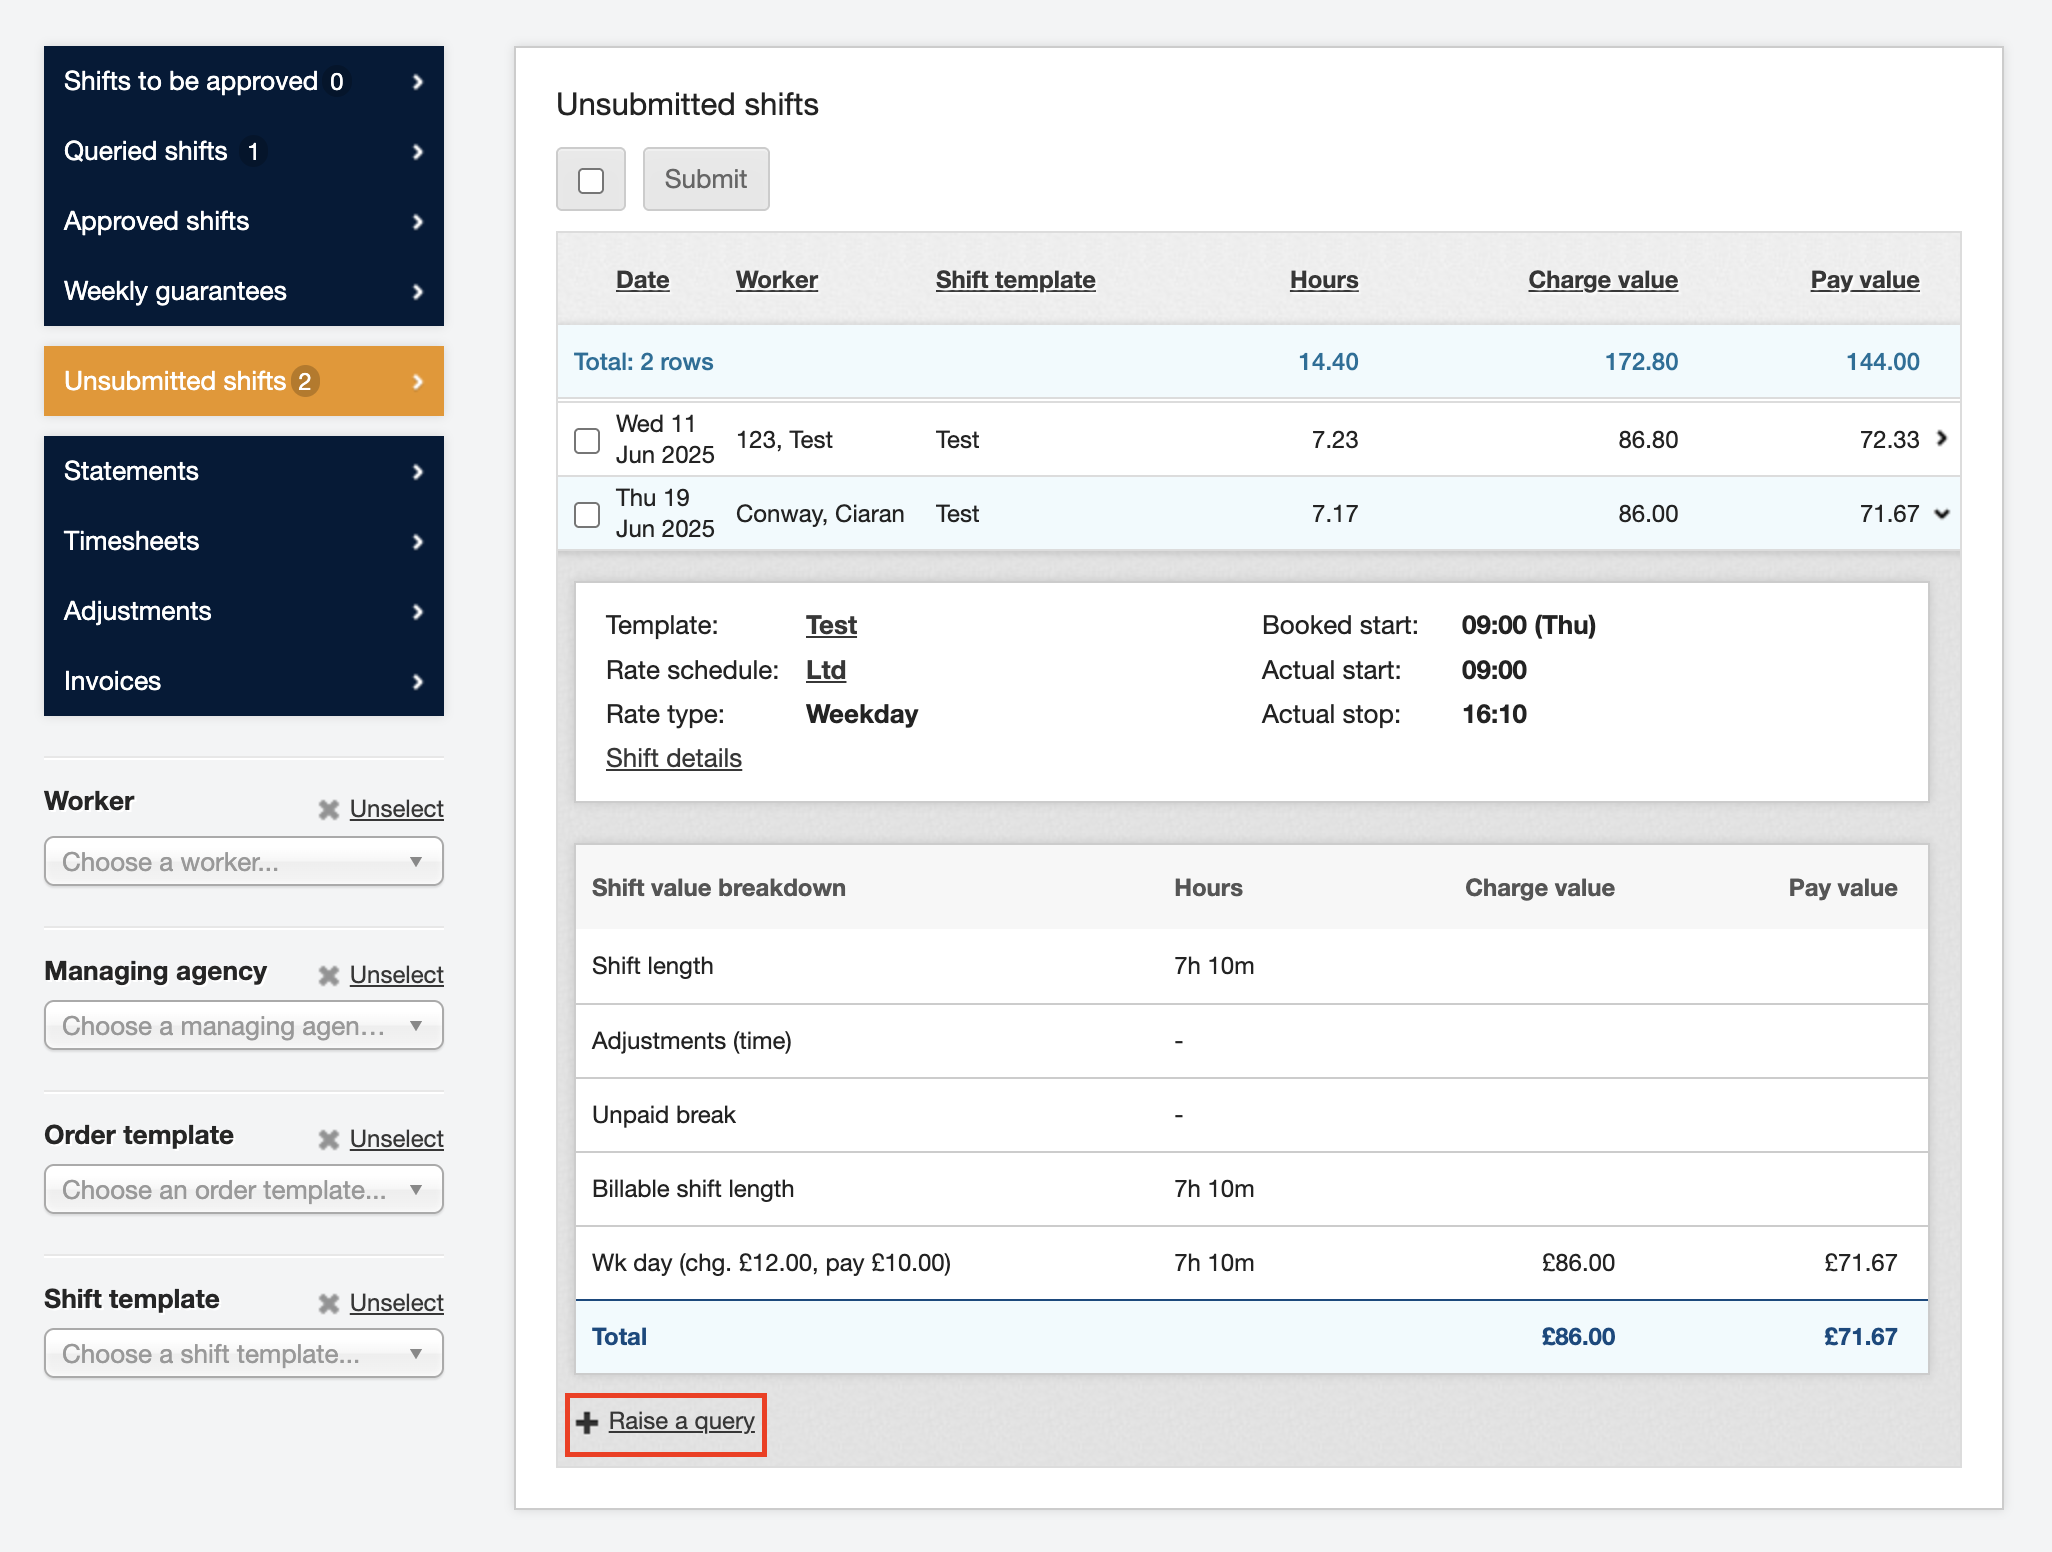The width and height of the screenshot is (2052, 1552).
Task: Click the chevron arrow on Queried shifts
Action: point(418,152)
